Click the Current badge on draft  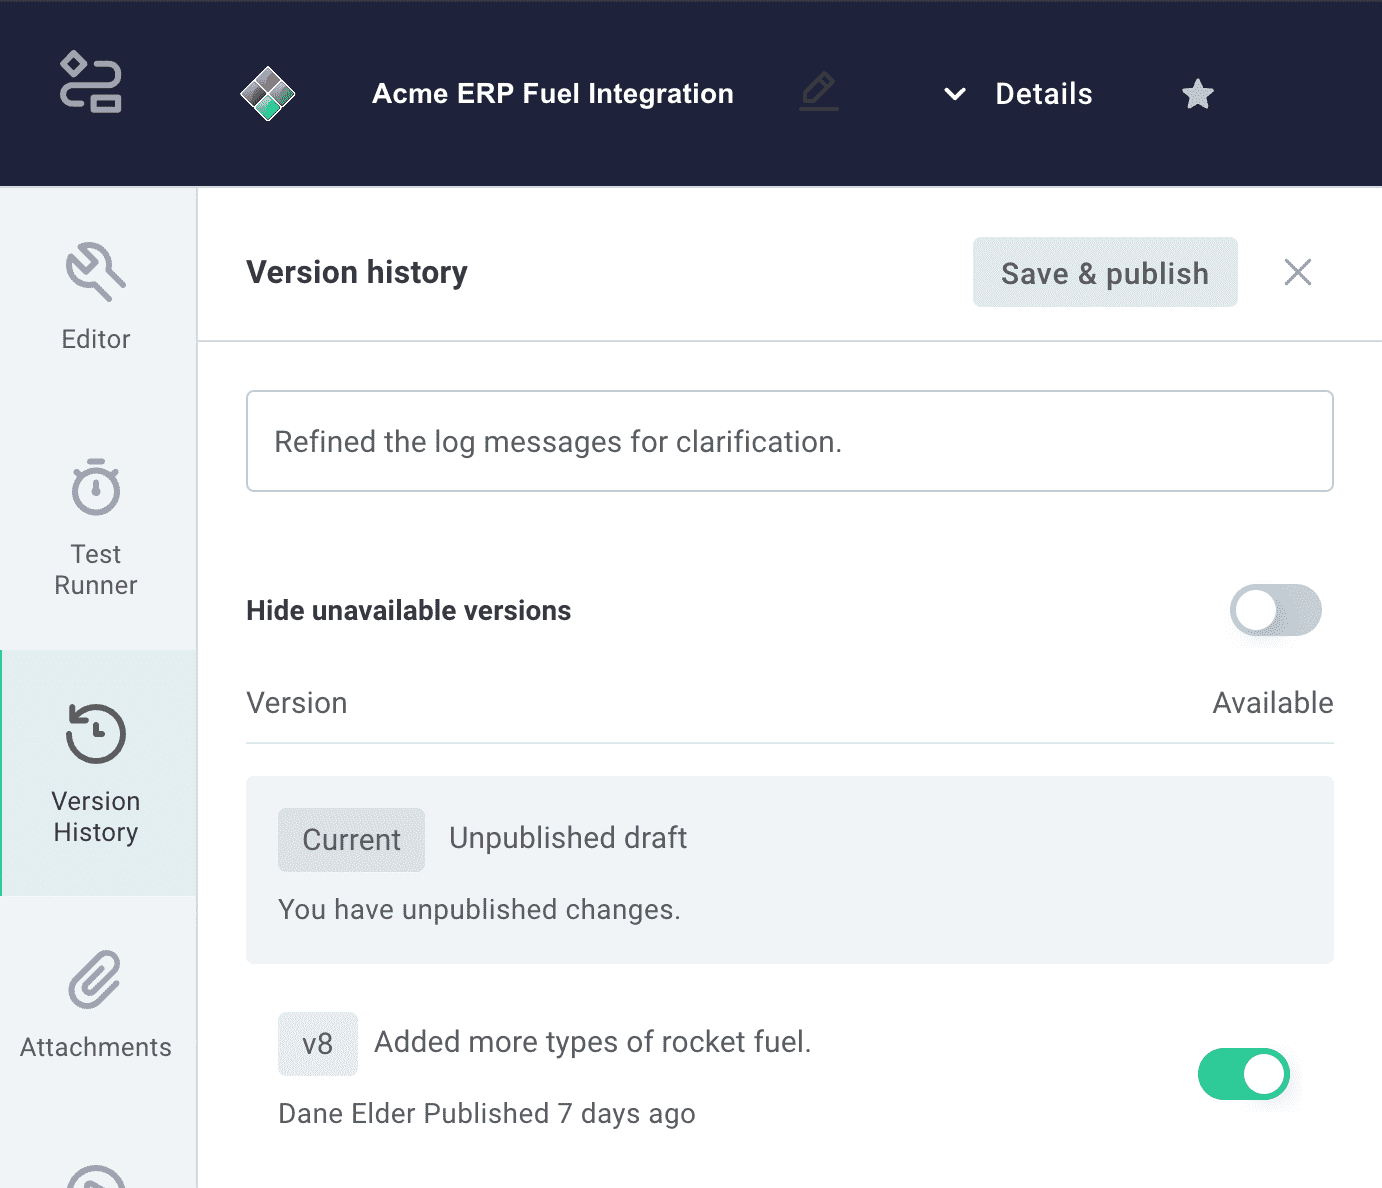(351, 840)
